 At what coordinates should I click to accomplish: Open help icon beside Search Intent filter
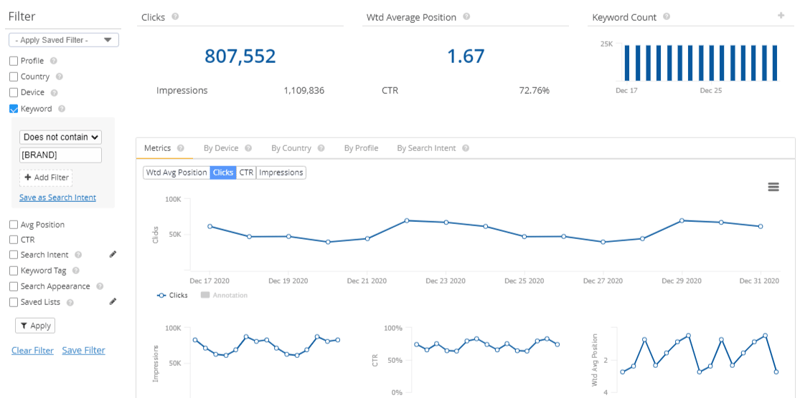point(78,255)
